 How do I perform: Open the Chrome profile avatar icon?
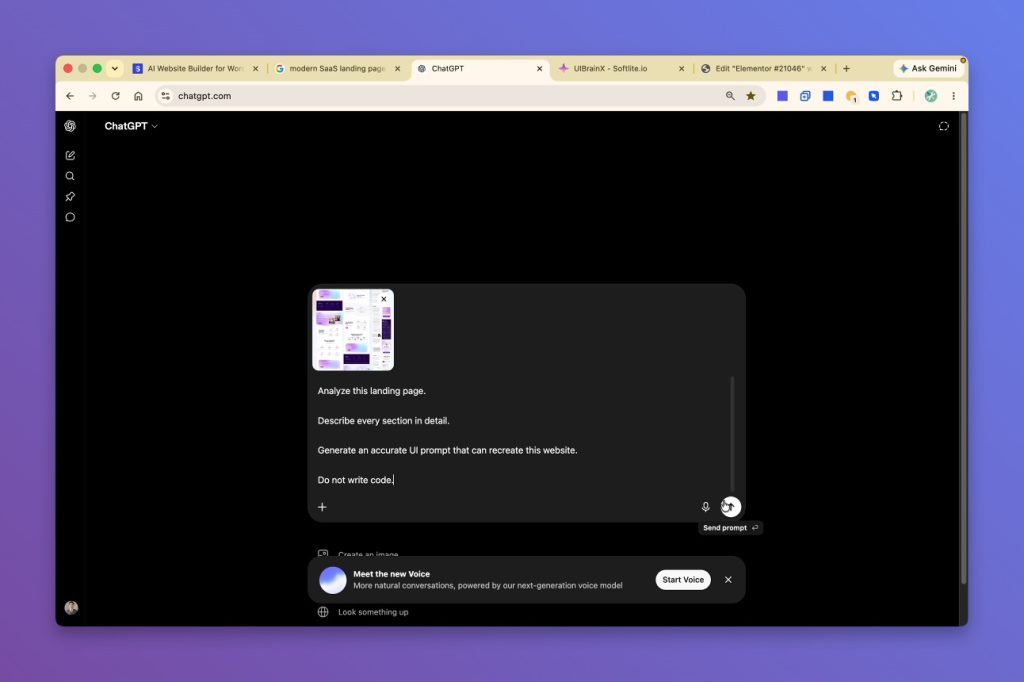931,96
